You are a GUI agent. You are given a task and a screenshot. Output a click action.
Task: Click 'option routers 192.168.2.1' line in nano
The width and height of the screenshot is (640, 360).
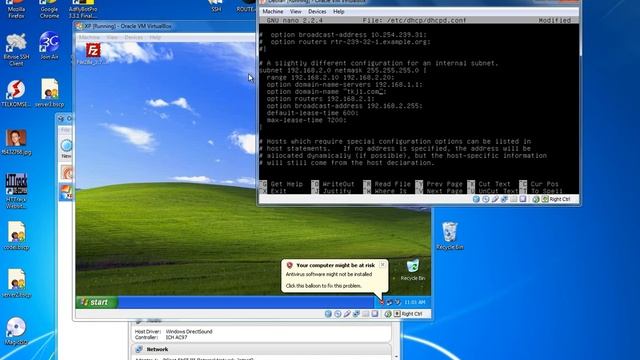(320, 99)
